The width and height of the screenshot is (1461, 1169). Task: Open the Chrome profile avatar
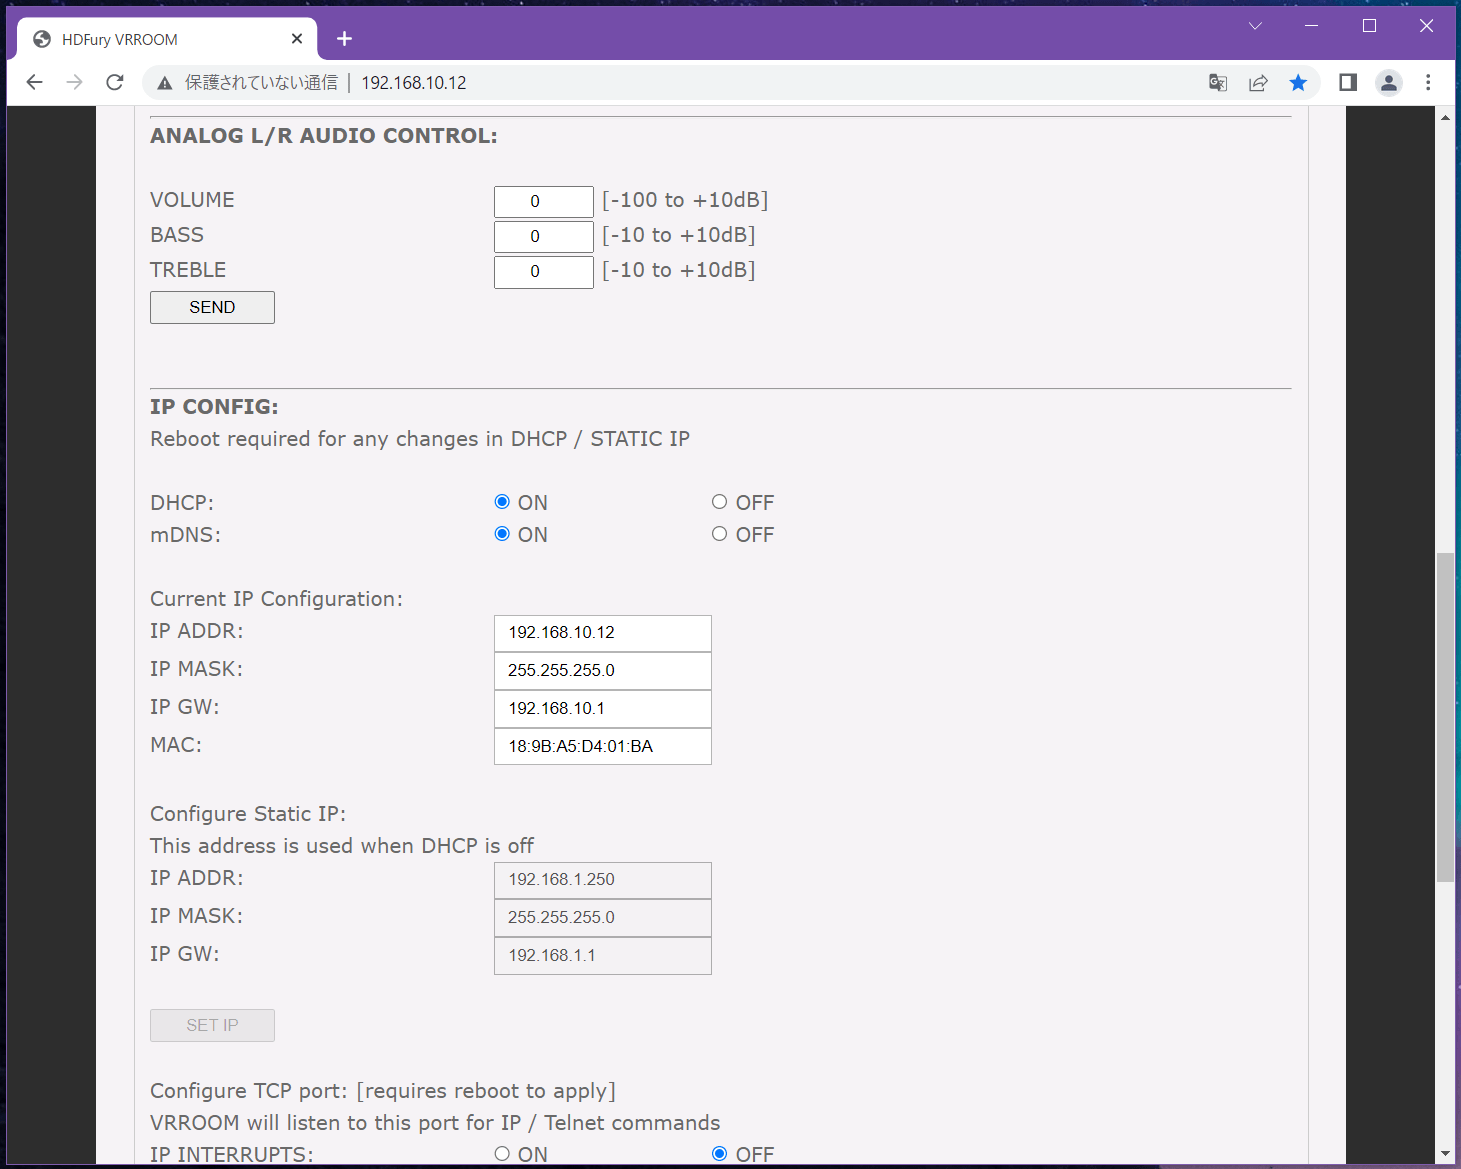[1389, 83]
